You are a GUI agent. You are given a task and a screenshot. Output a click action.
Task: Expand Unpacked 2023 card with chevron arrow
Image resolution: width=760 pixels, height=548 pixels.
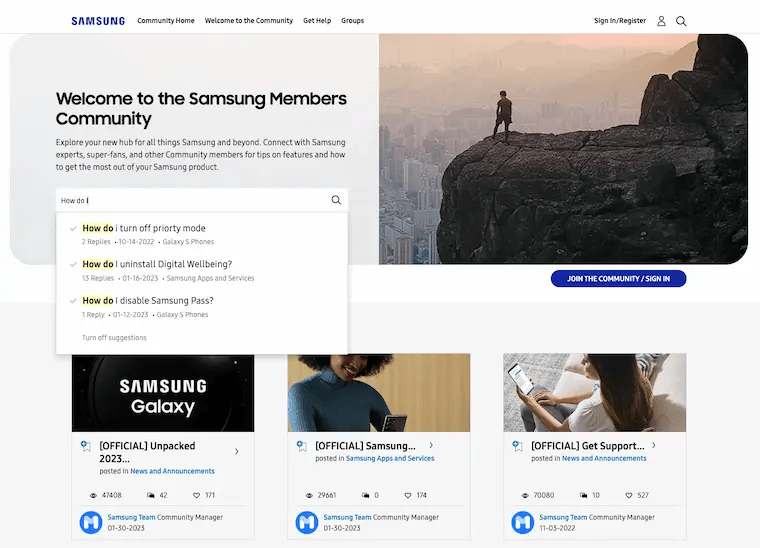click(237, 451)
